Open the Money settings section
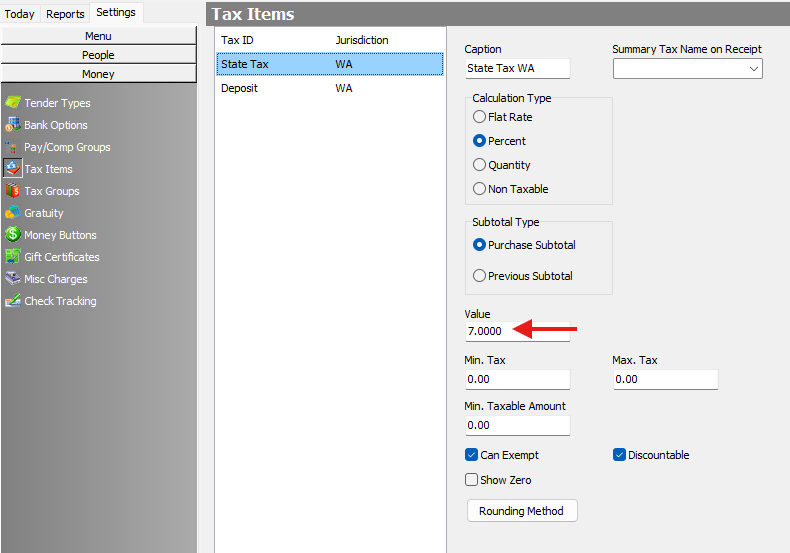The width and height of the screenshot is (790, 553). pos(99,74)
